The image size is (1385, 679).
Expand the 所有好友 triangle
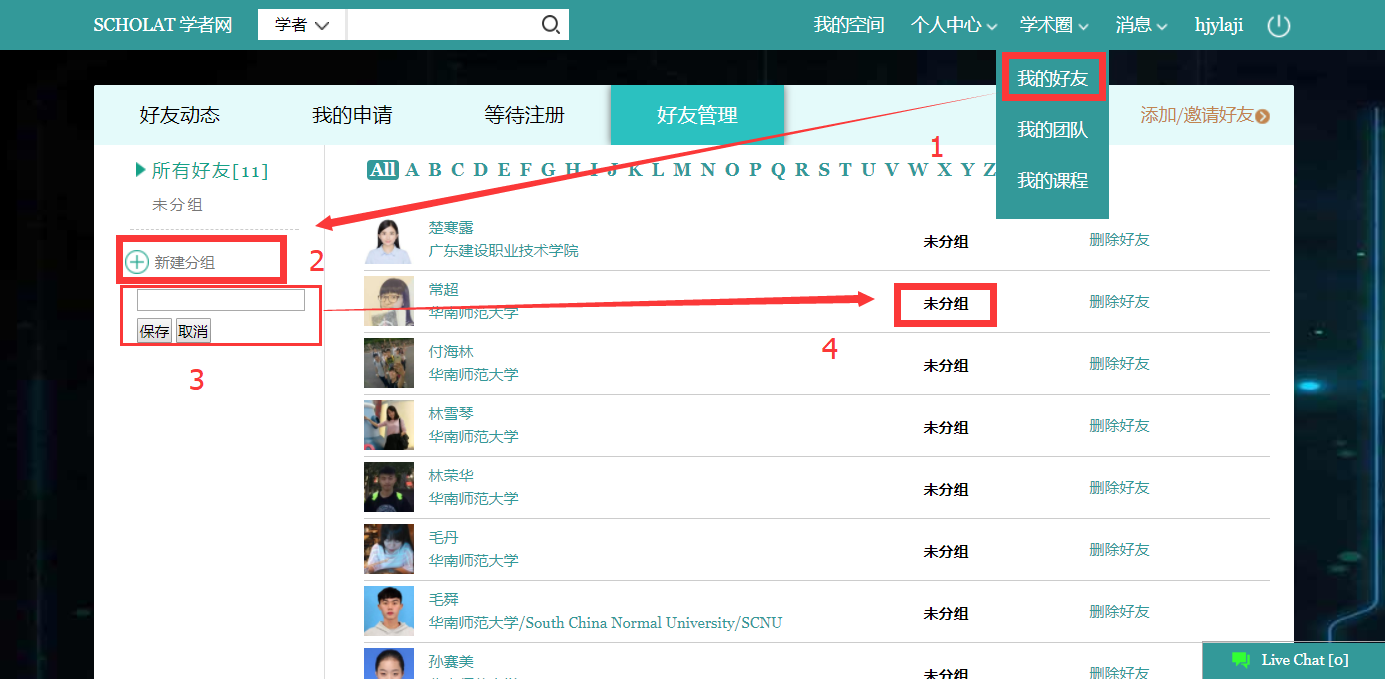(141, 171)
